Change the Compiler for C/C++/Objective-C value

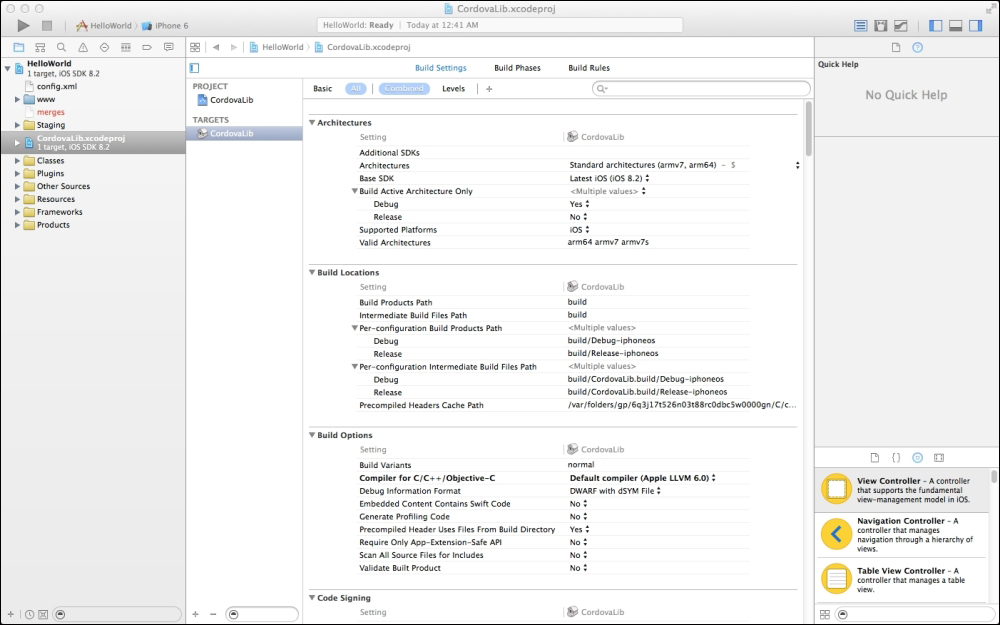point(642,478)
